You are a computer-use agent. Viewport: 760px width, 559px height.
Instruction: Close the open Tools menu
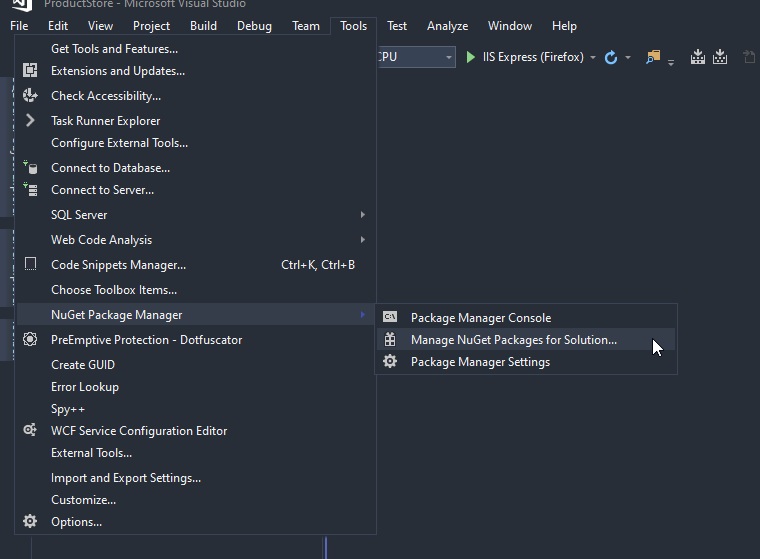[x=353, y=26]
